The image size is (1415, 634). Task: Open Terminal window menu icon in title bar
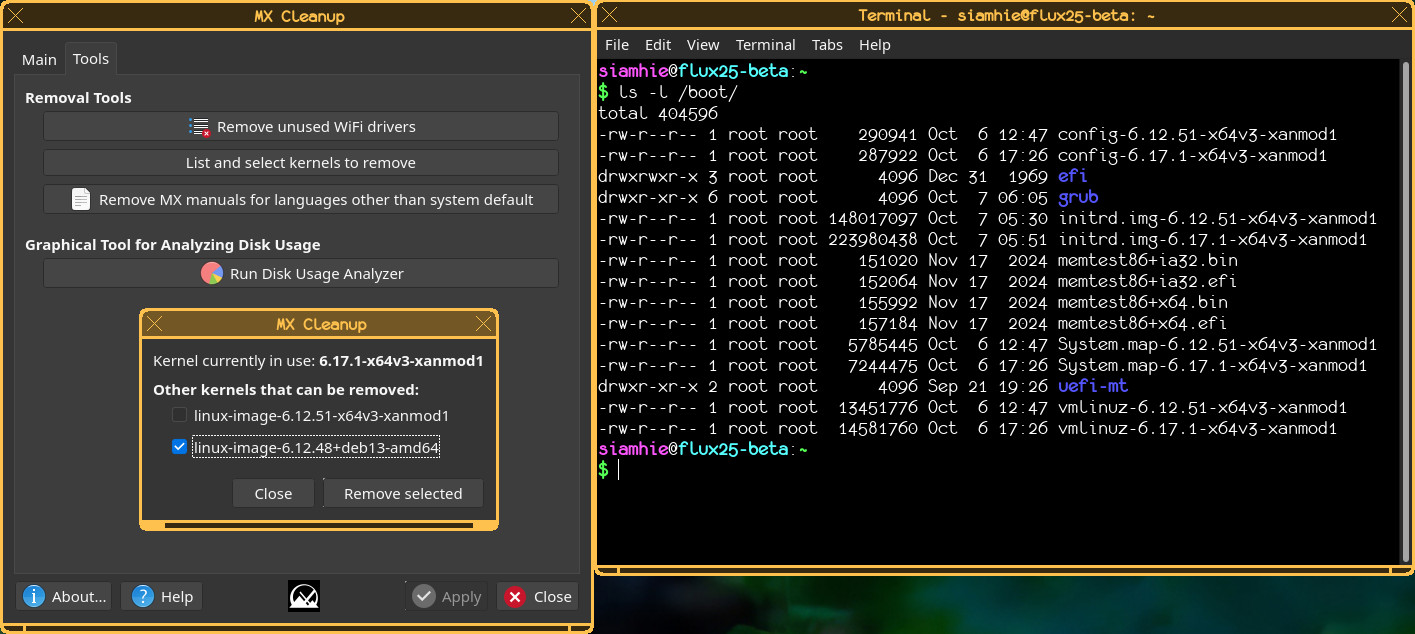pyautogui.click(x=610, y=16)
